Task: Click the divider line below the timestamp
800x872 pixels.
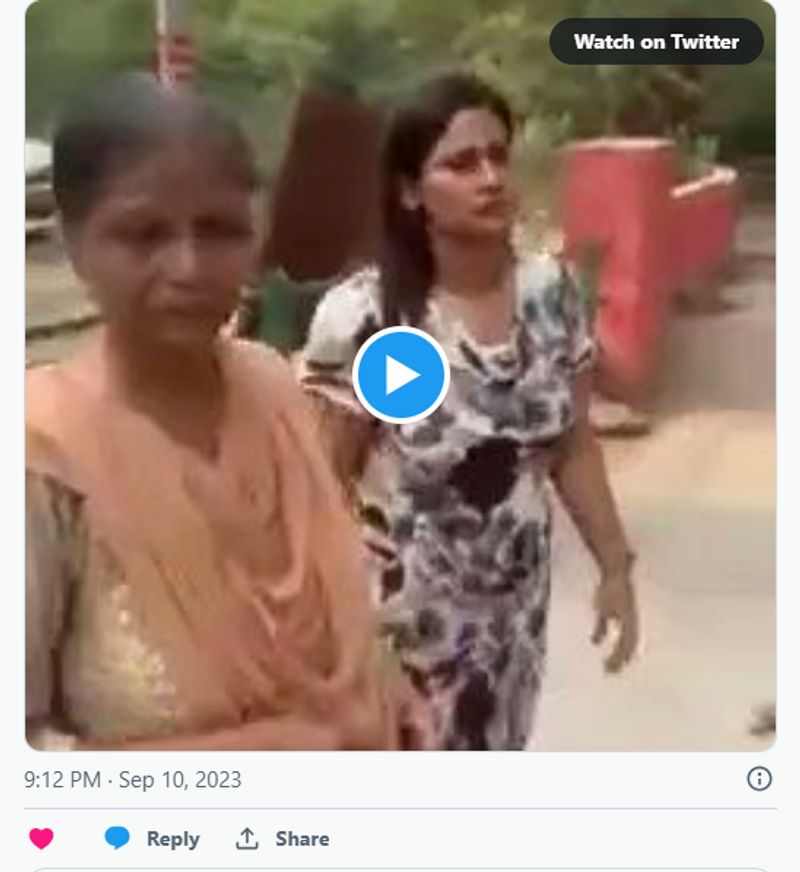Action: (400, 808)
